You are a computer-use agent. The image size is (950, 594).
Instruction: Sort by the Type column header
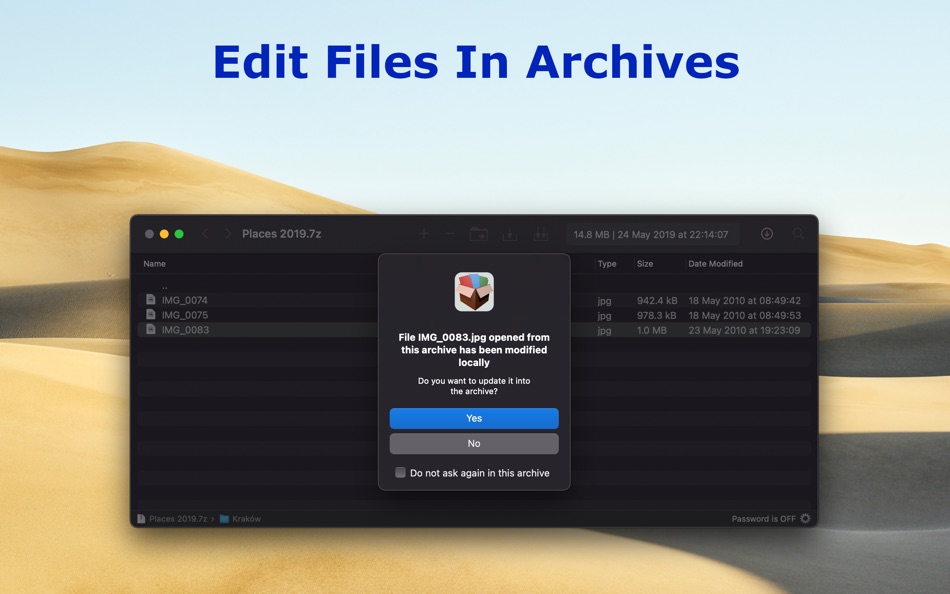(606, 264)
